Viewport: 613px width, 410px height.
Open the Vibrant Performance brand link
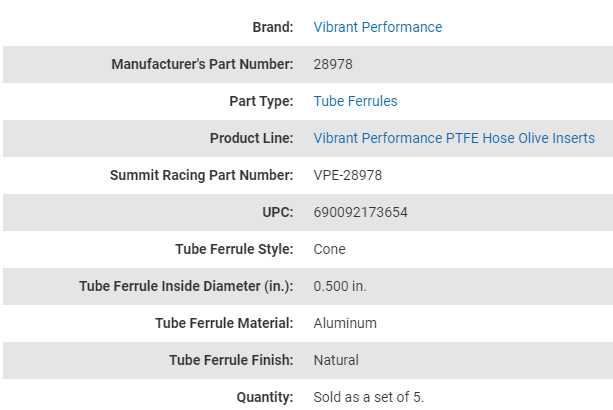click(377, 27)
